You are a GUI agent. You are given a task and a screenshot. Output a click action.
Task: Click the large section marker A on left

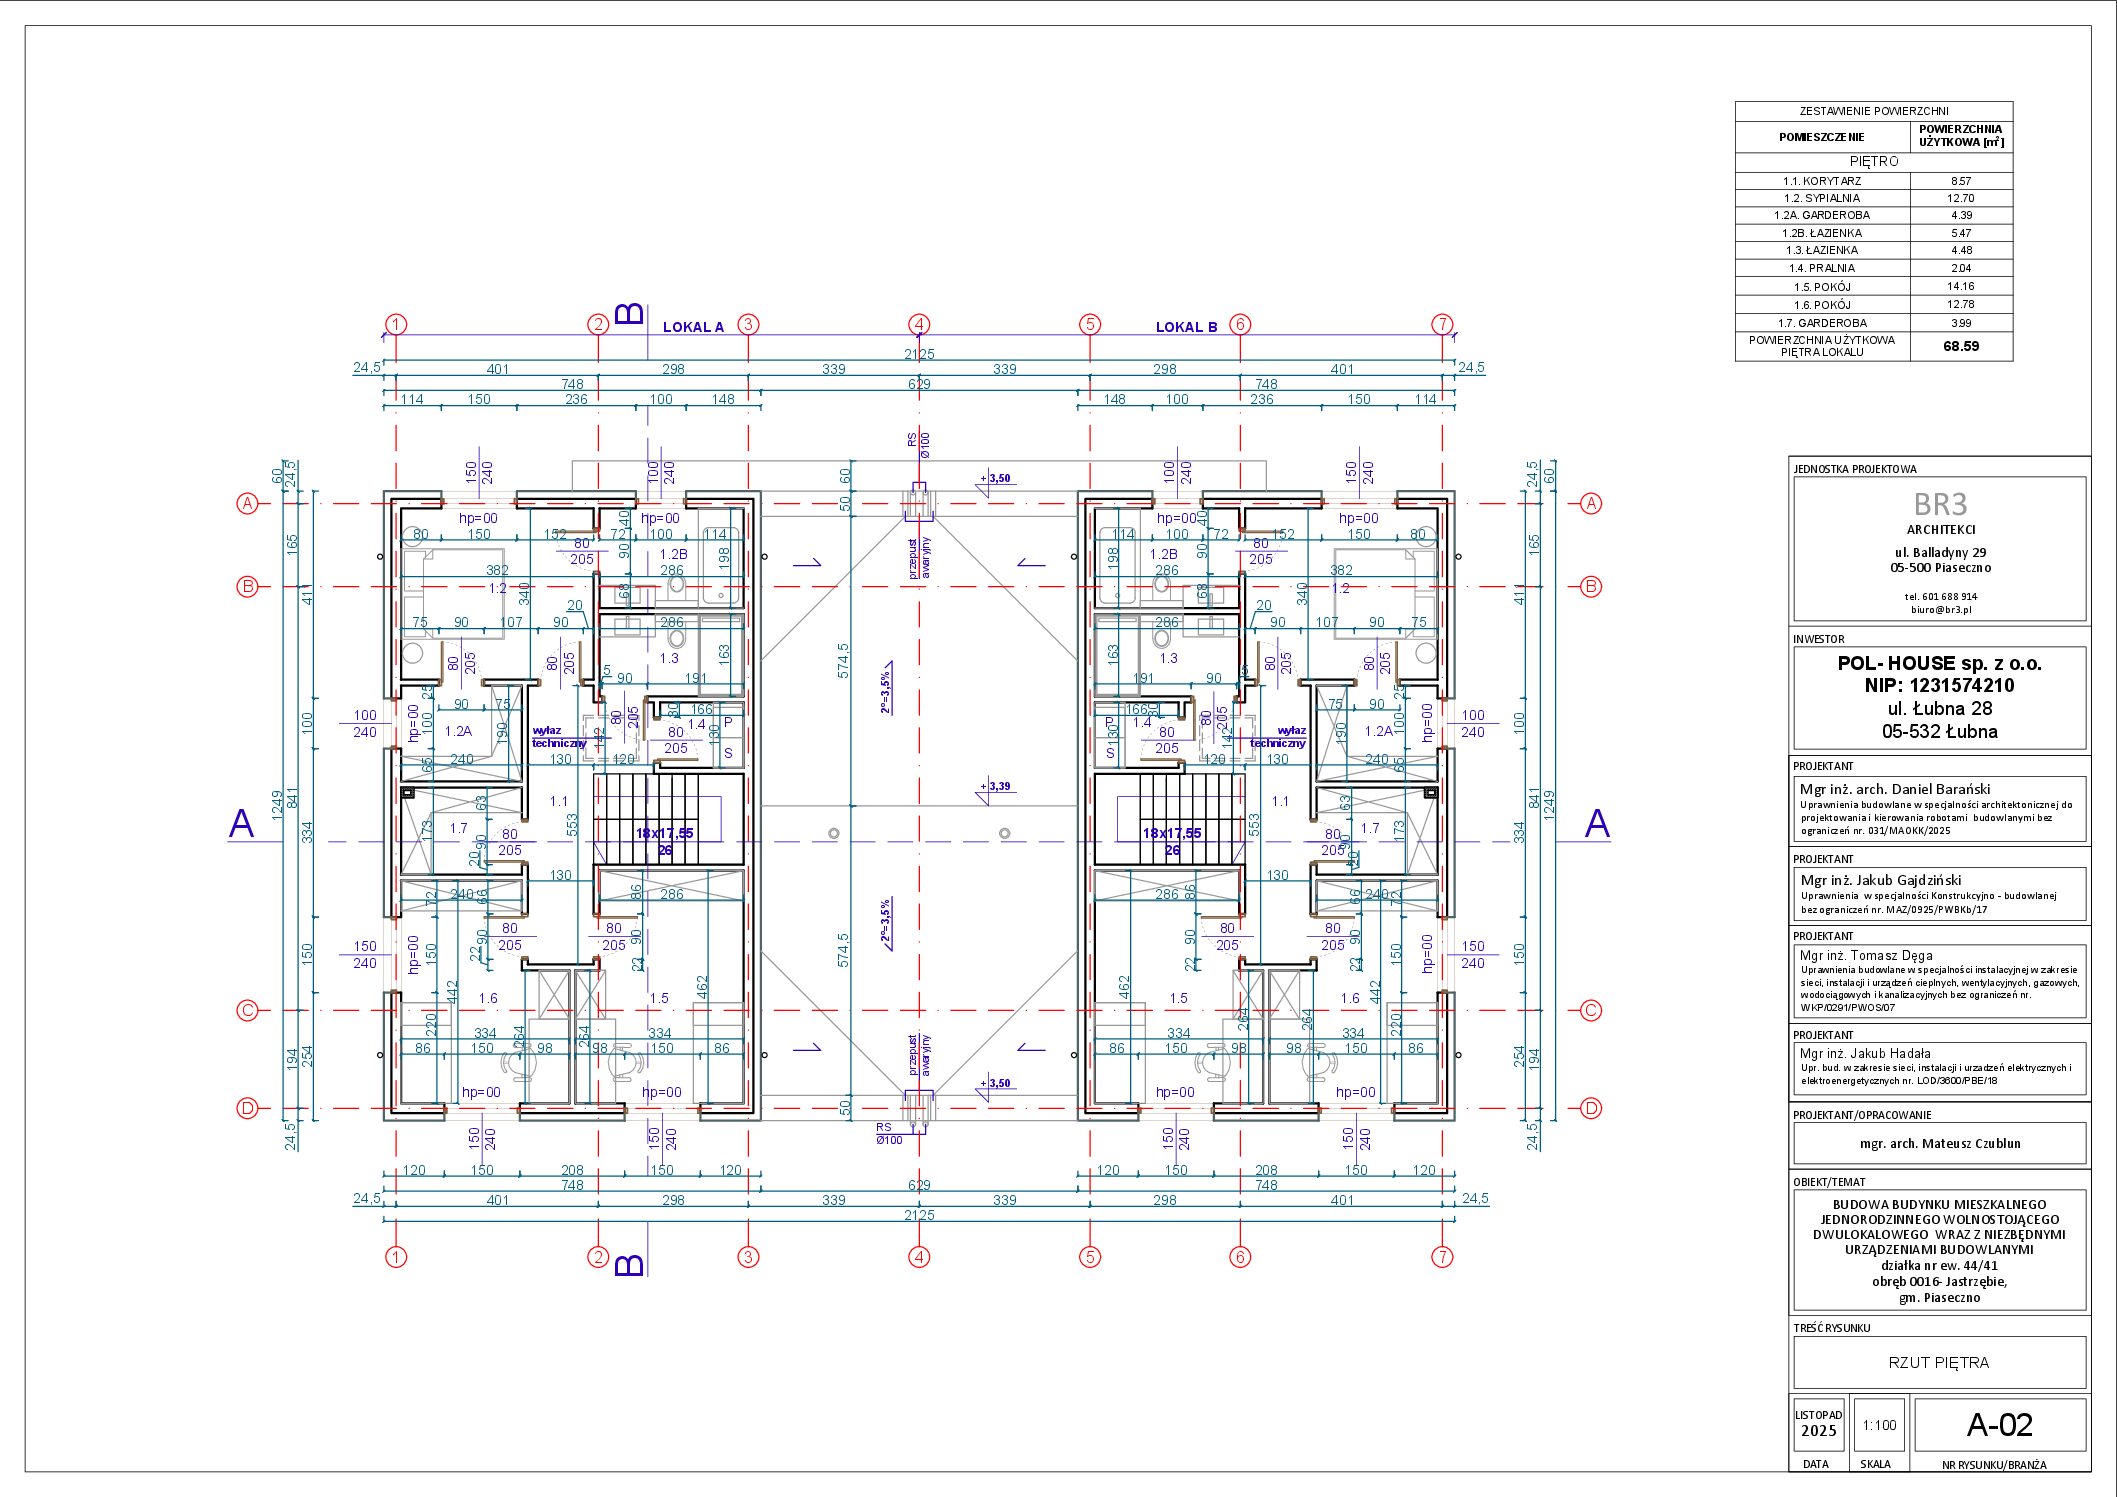click(242, 824)
